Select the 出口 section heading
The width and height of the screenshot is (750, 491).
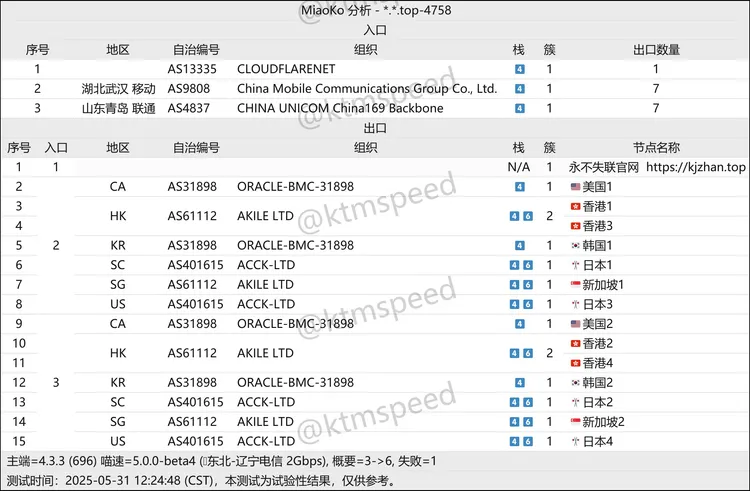click(x=375, y=128)
